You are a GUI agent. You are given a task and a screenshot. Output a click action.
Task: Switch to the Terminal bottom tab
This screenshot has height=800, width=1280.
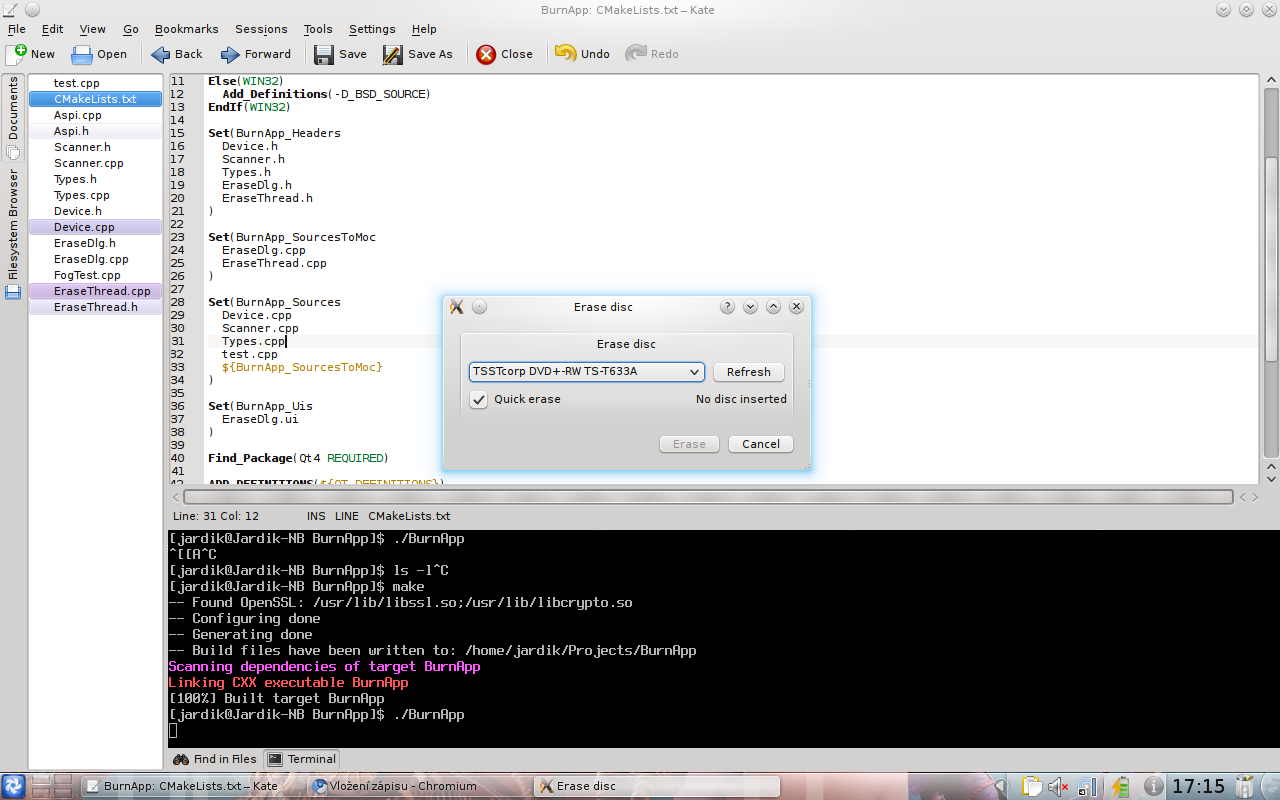(x=302, y=759)
